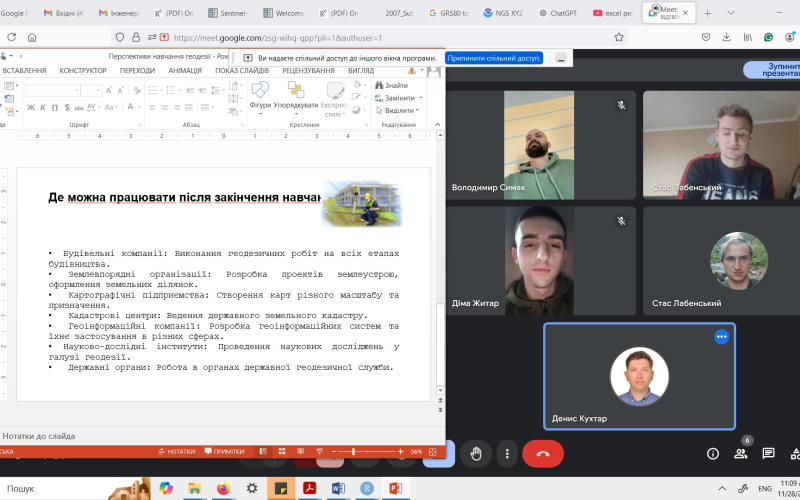Toggle strikethrough abc formatting
The height and width of the screenshot is (500, 800).
point(79,107)
